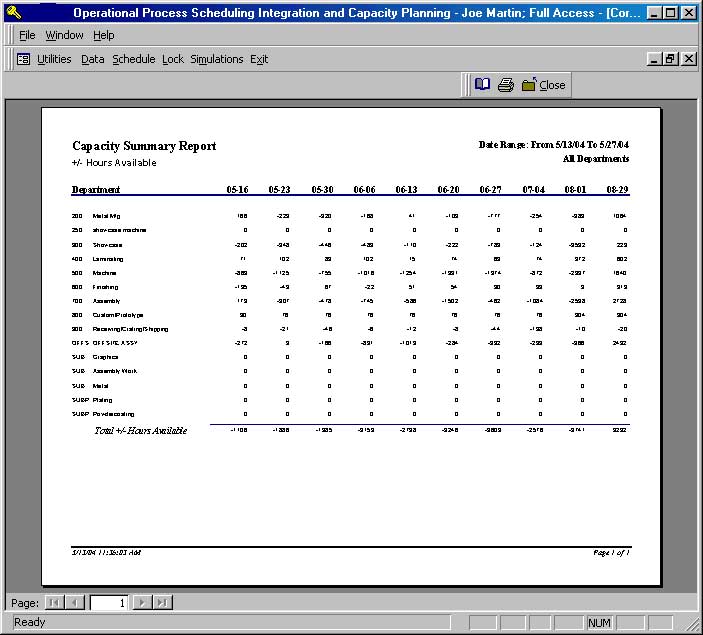Click the 05-23 column header

tap(279, 189)
